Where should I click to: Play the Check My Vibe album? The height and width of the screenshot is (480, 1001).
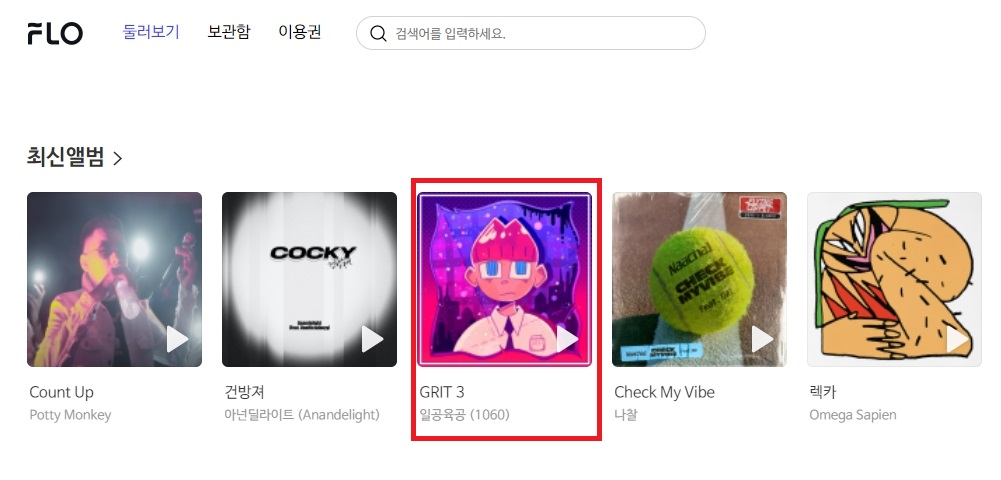[762, 339]
